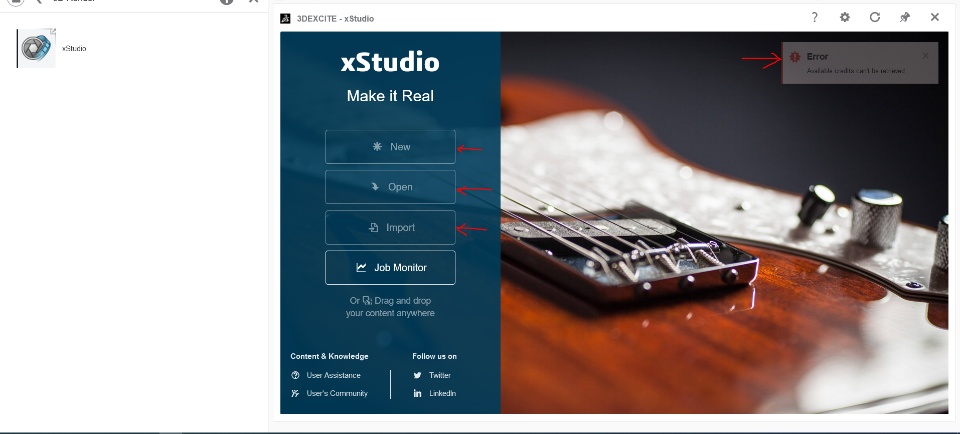Close the 3DEXCITE xStudio widget
The width and height of the screenshot is (960, 434).
point(934,17)
